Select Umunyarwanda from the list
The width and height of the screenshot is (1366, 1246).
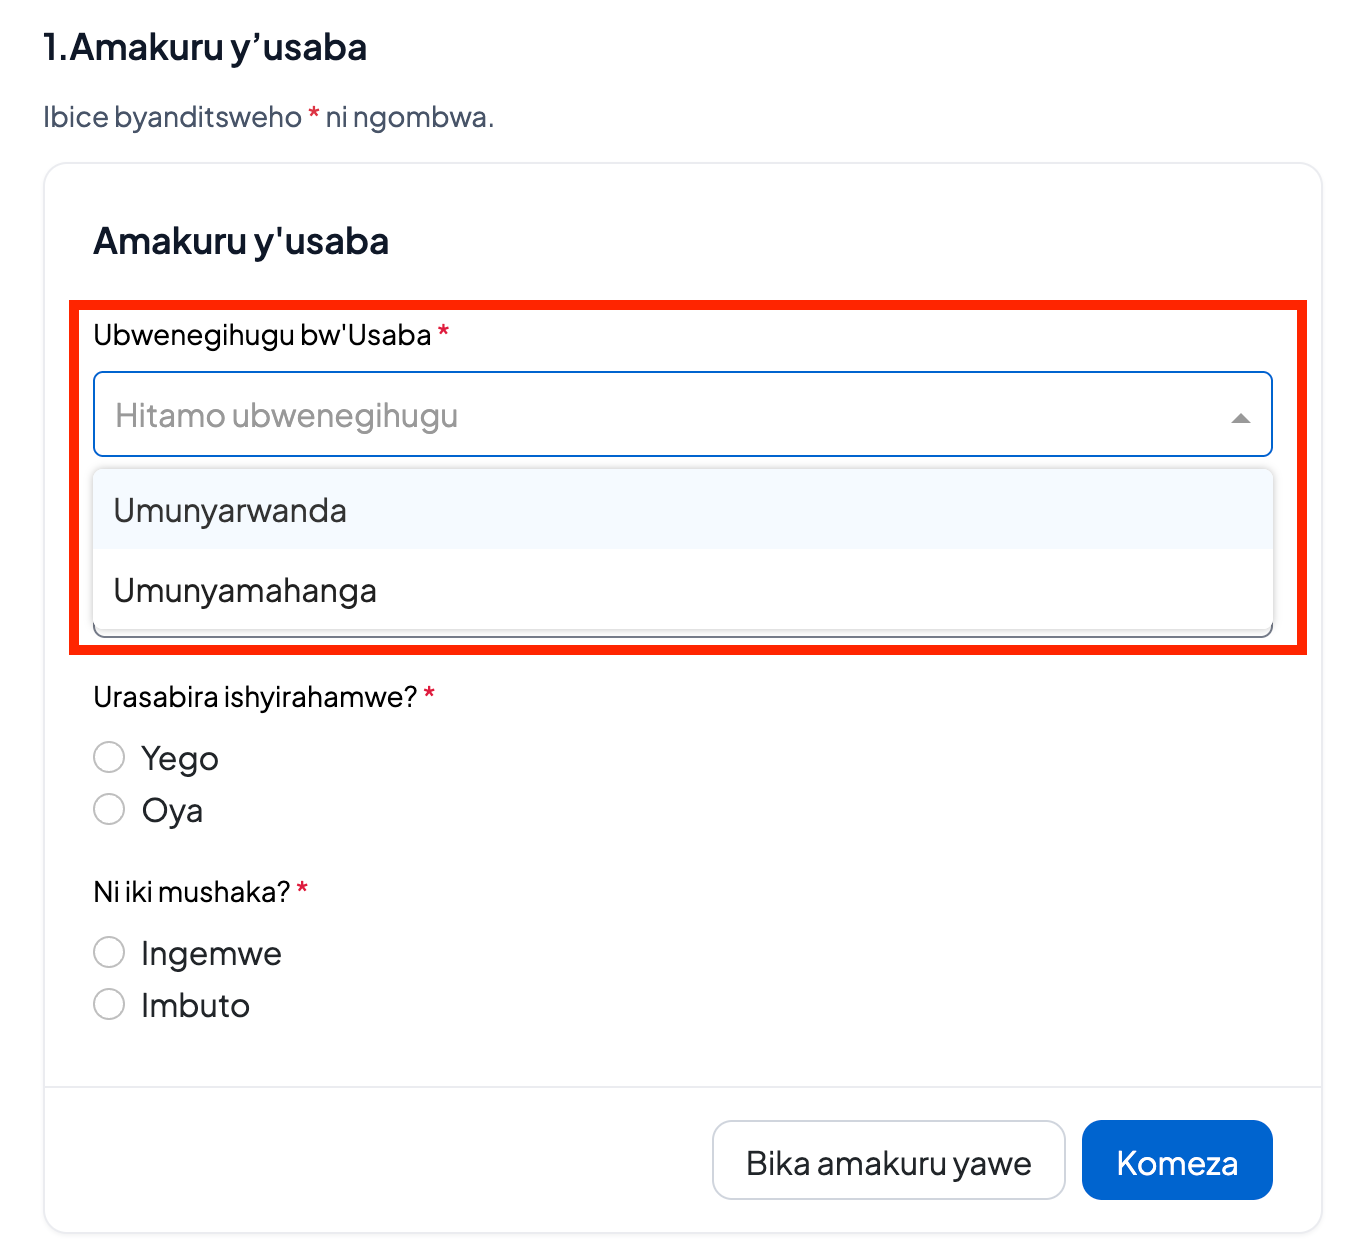[x=682, y=510]
